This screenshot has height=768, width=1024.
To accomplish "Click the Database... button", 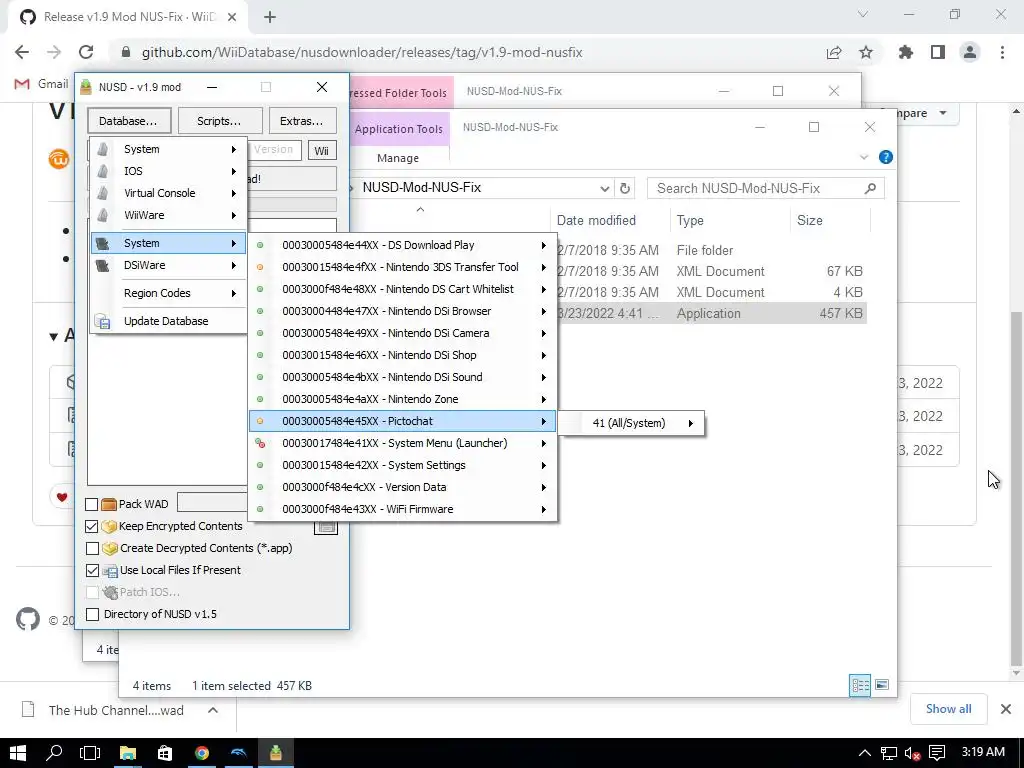I will [129, 121].
